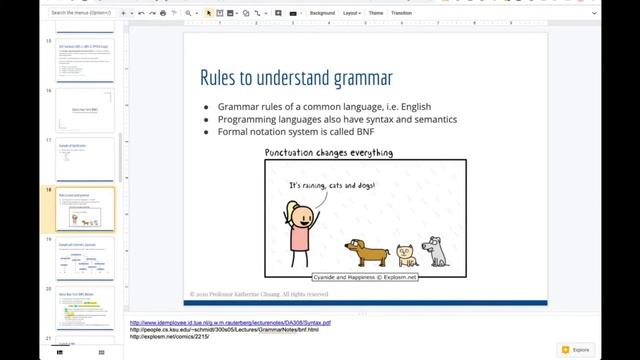Click the slide panel vertical scrollbar
Image resolution: width=640 pixels, height=360 pixels.
point(120,158)
